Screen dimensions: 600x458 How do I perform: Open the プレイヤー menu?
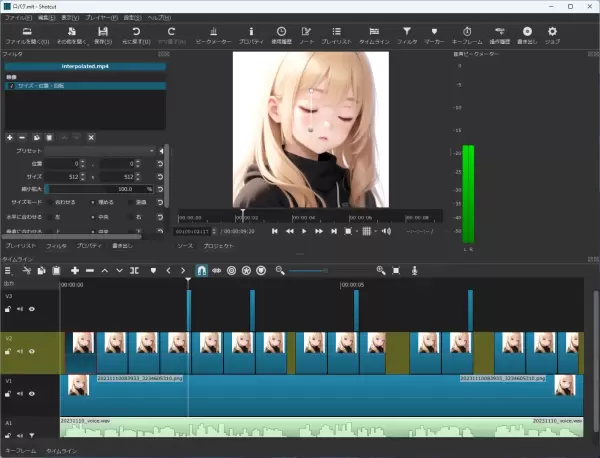point(101,18)
